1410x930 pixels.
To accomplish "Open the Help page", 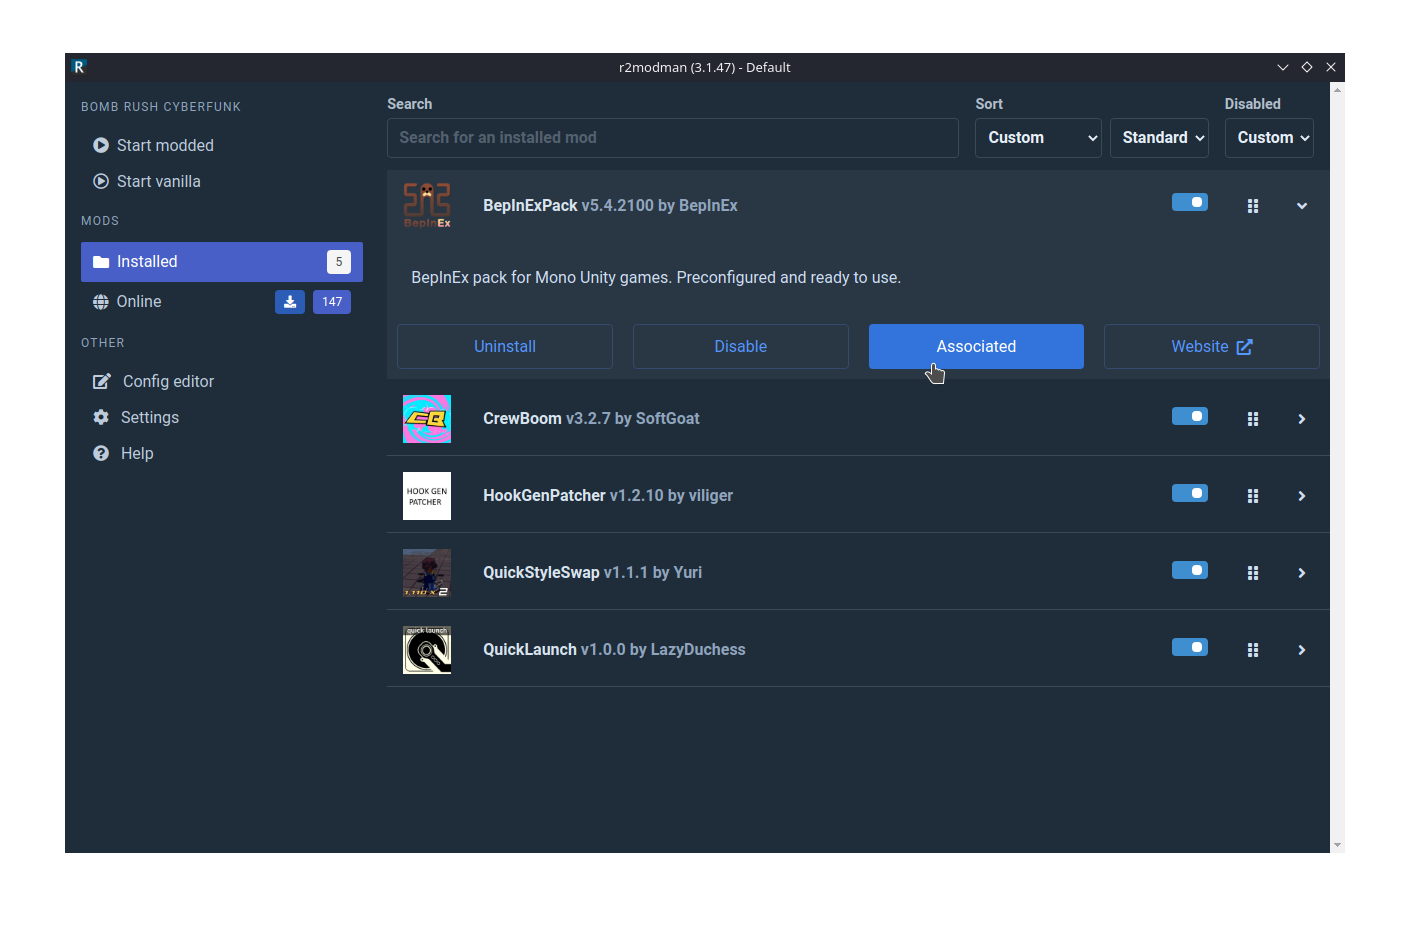I will [222, 453].
